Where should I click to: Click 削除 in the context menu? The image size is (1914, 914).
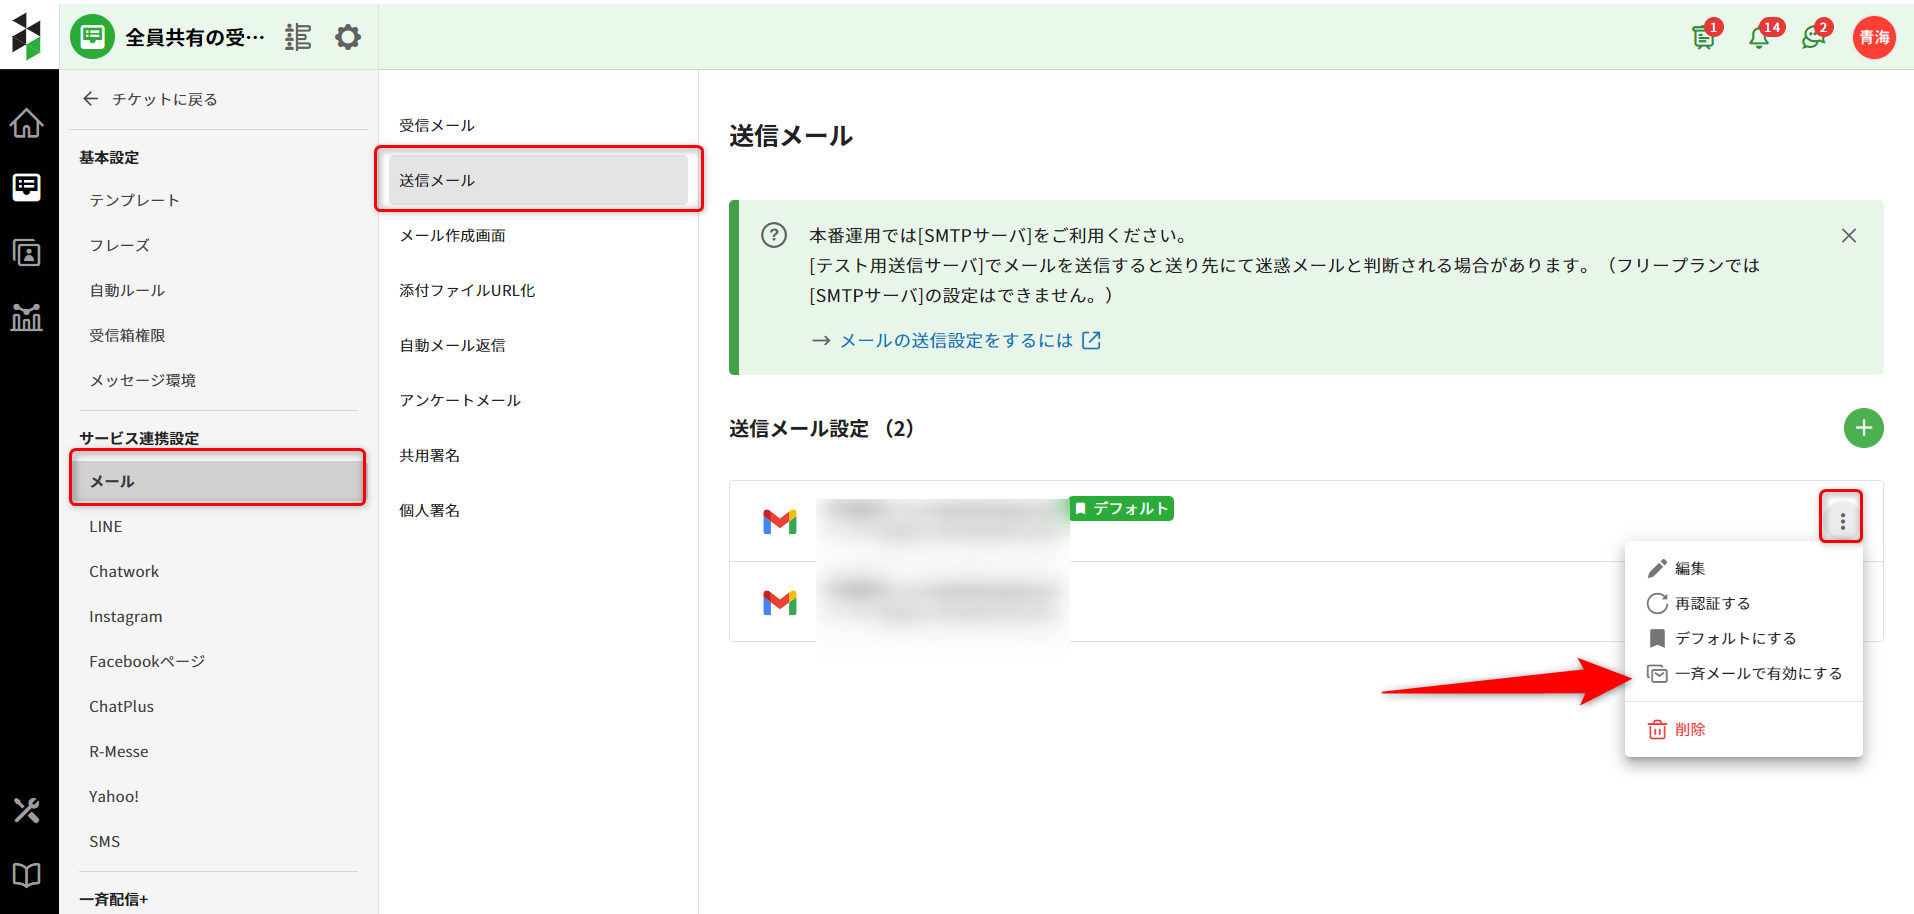pyautogui.click(x=1689, y=730)
